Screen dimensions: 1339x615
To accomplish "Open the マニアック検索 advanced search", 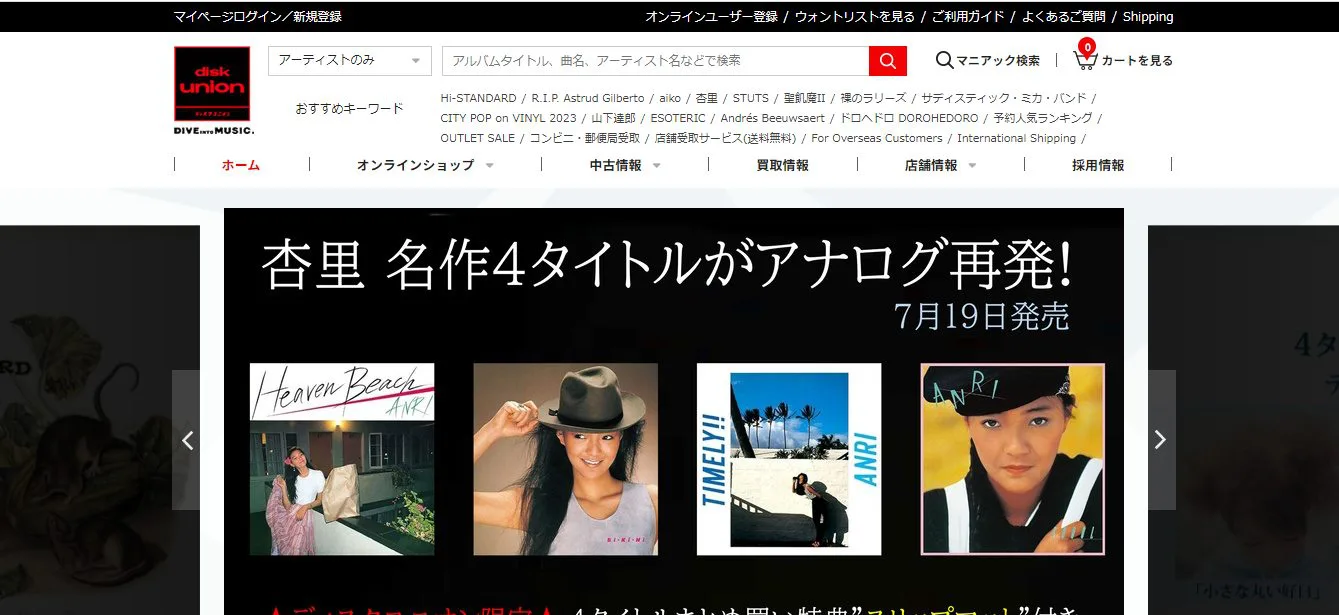I will pyautogui.click(x=987, y=61).
